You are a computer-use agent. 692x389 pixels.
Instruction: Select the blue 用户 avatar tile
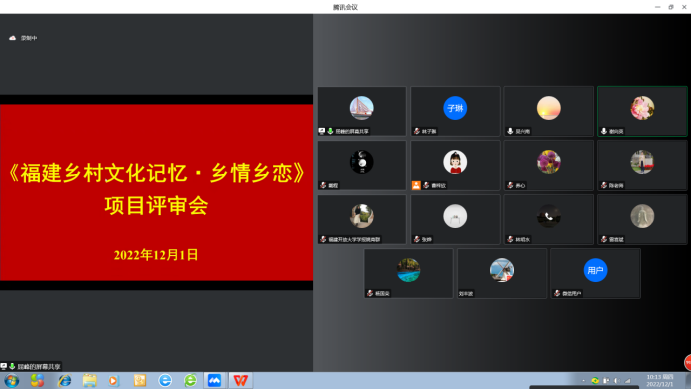[596, 273]
